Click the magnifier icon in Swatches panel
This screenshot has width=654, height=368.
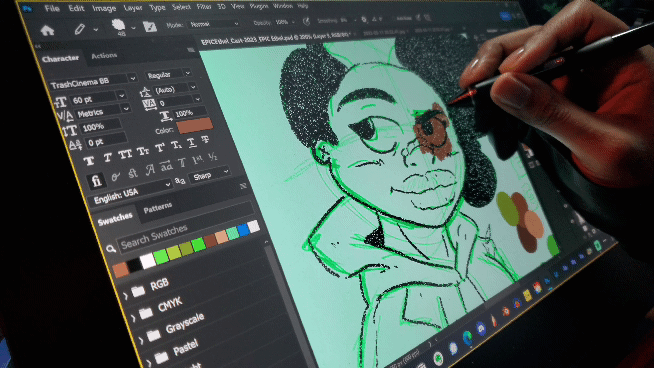111,249
